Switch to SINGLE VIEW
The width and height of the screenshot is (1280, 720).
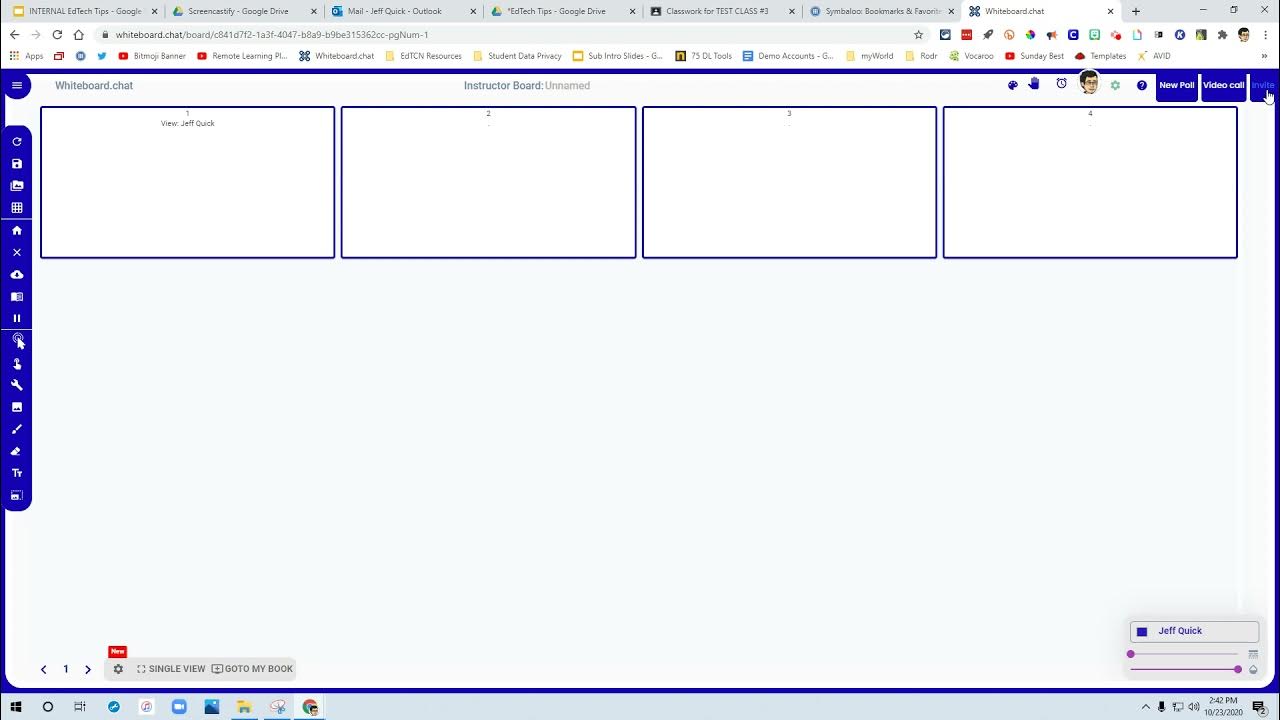[x=171, y=669]
